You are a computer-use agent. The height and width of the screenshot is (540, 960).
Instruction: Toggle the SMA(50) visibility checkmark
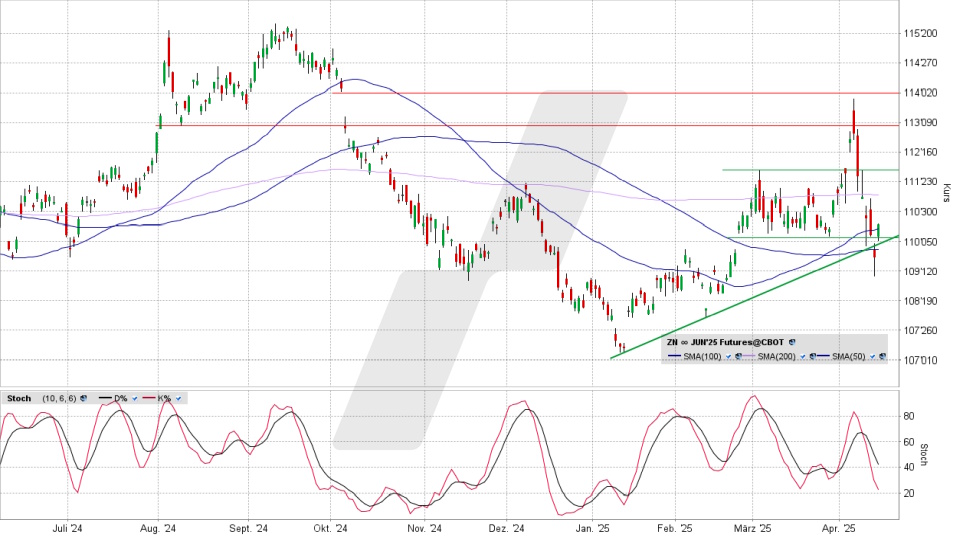(x=872, y=356)
